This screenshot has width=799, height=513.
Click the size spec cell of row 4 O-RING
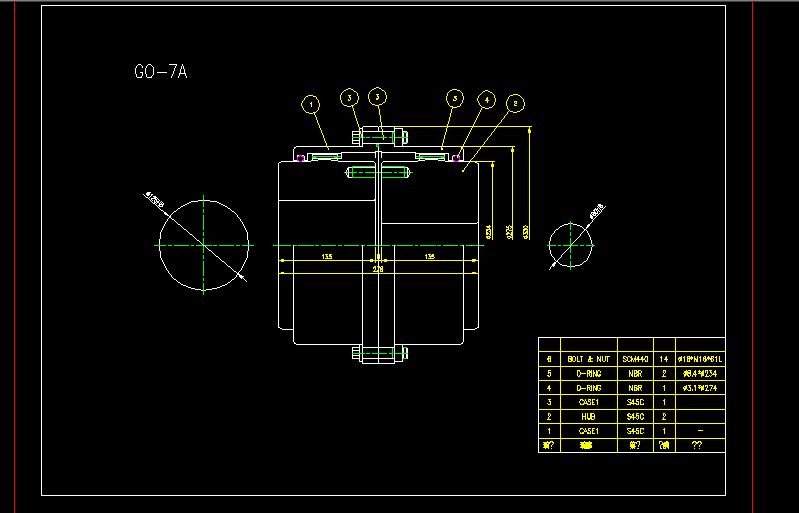point(700,388)
